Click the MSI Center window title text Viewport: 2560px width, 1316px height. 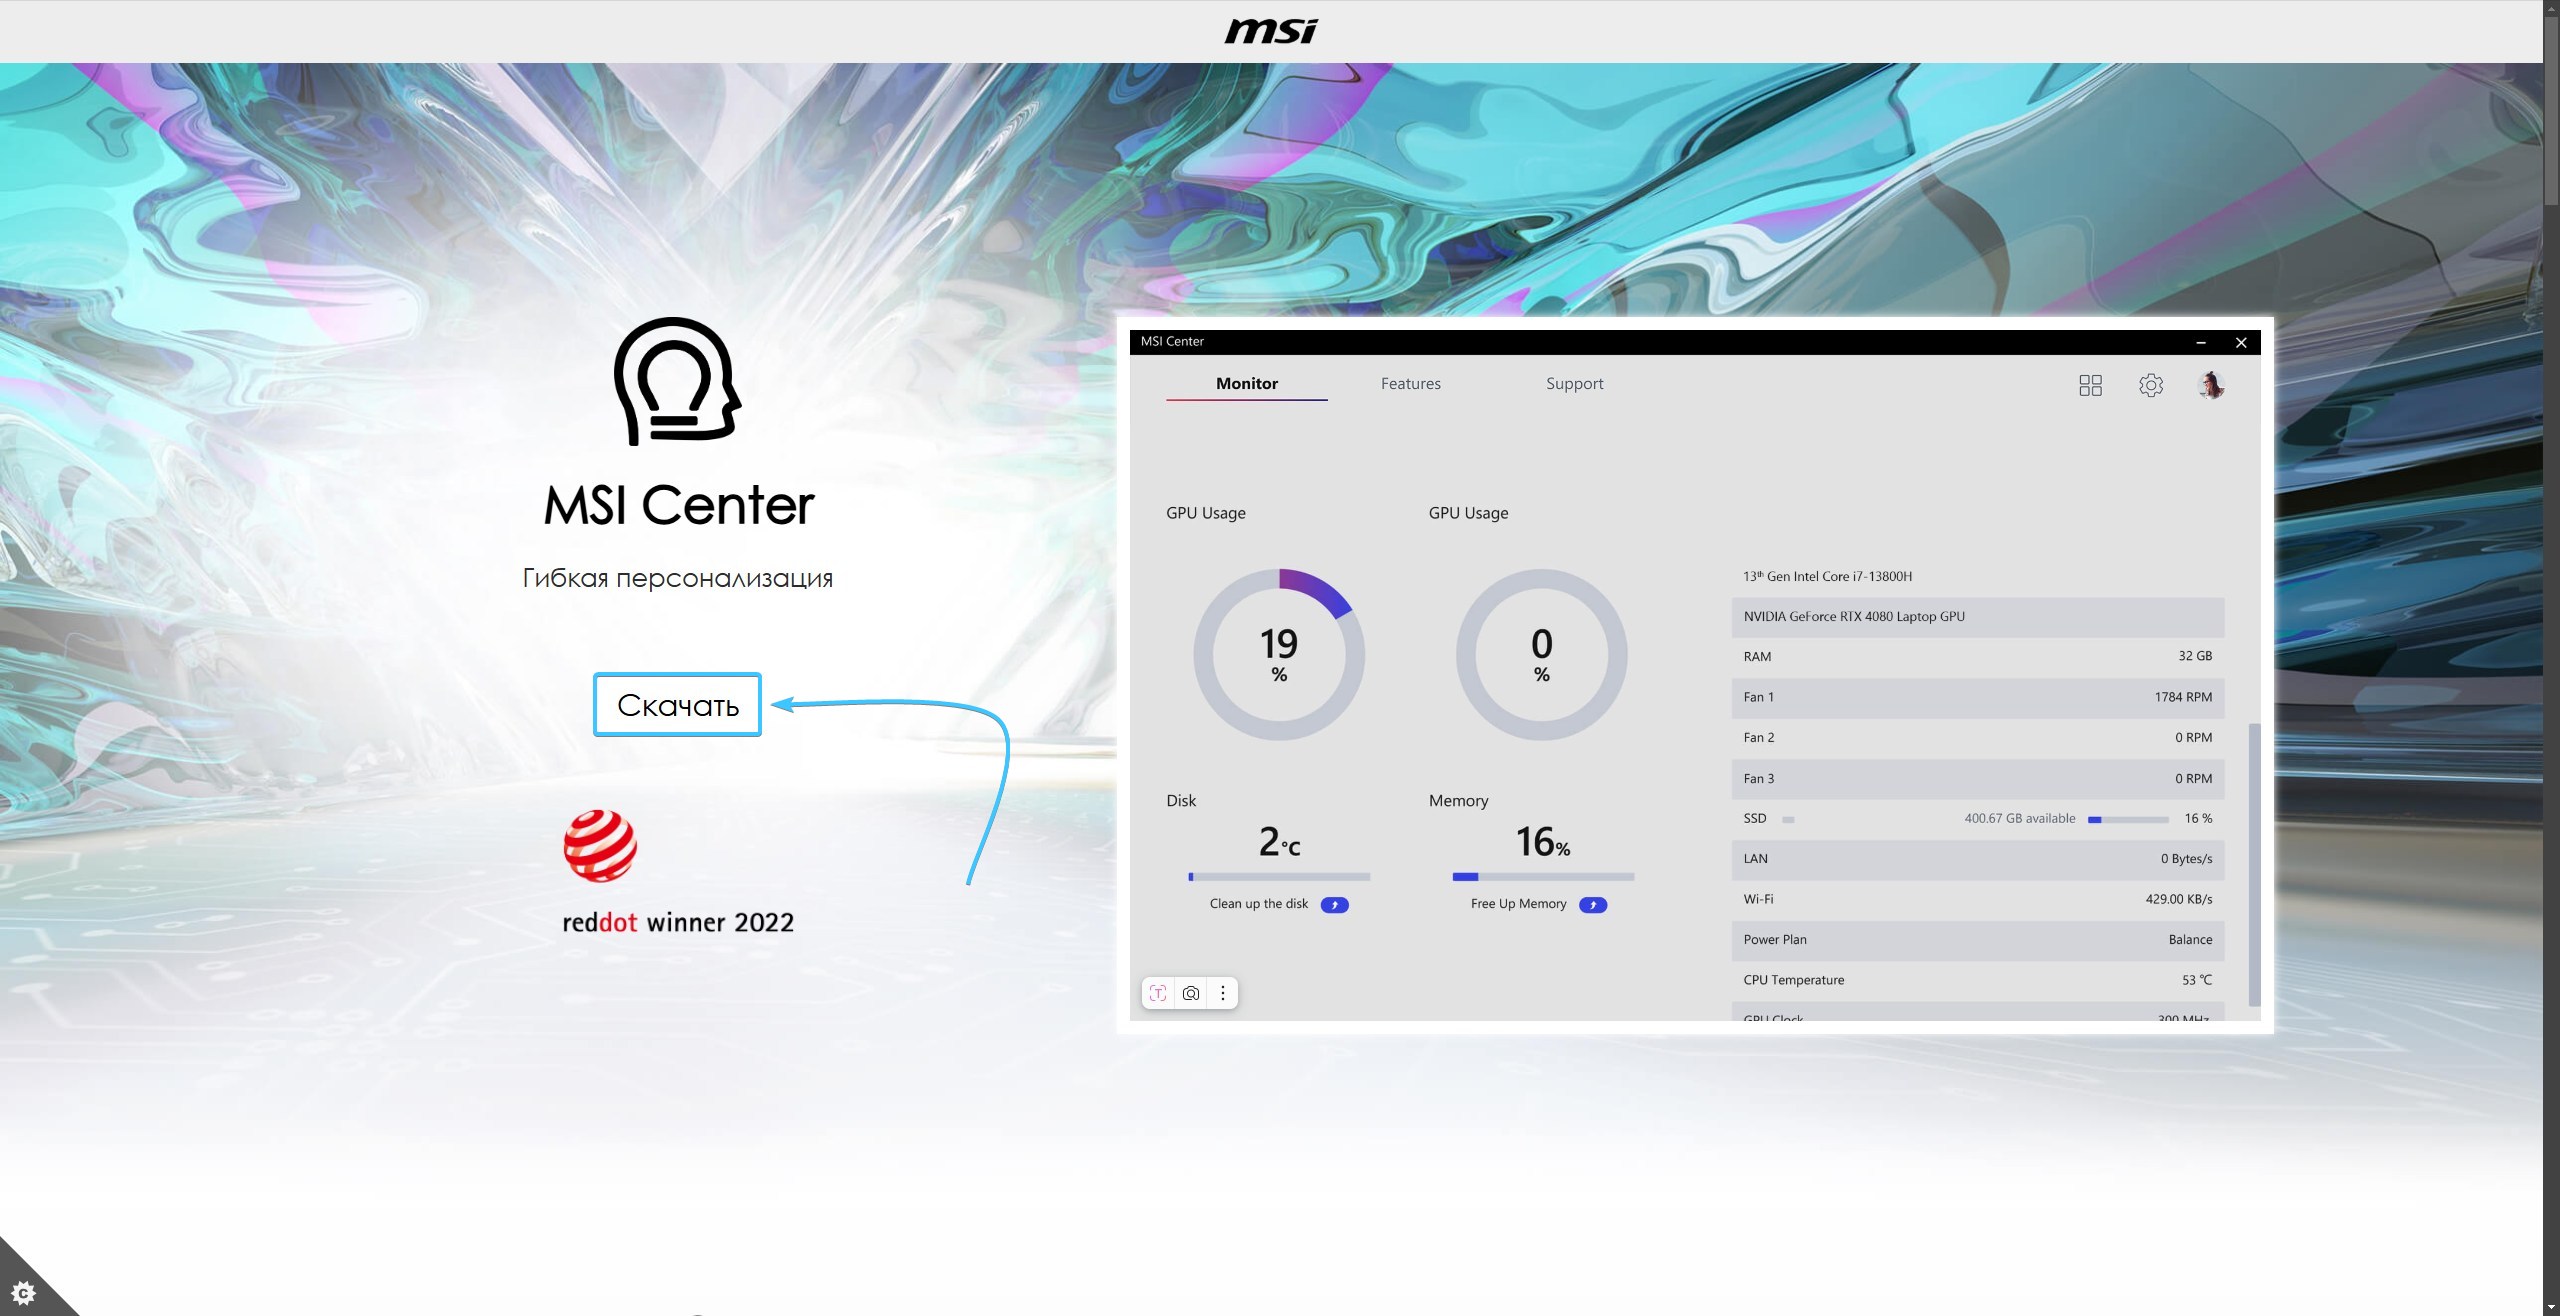(1172, 342)
